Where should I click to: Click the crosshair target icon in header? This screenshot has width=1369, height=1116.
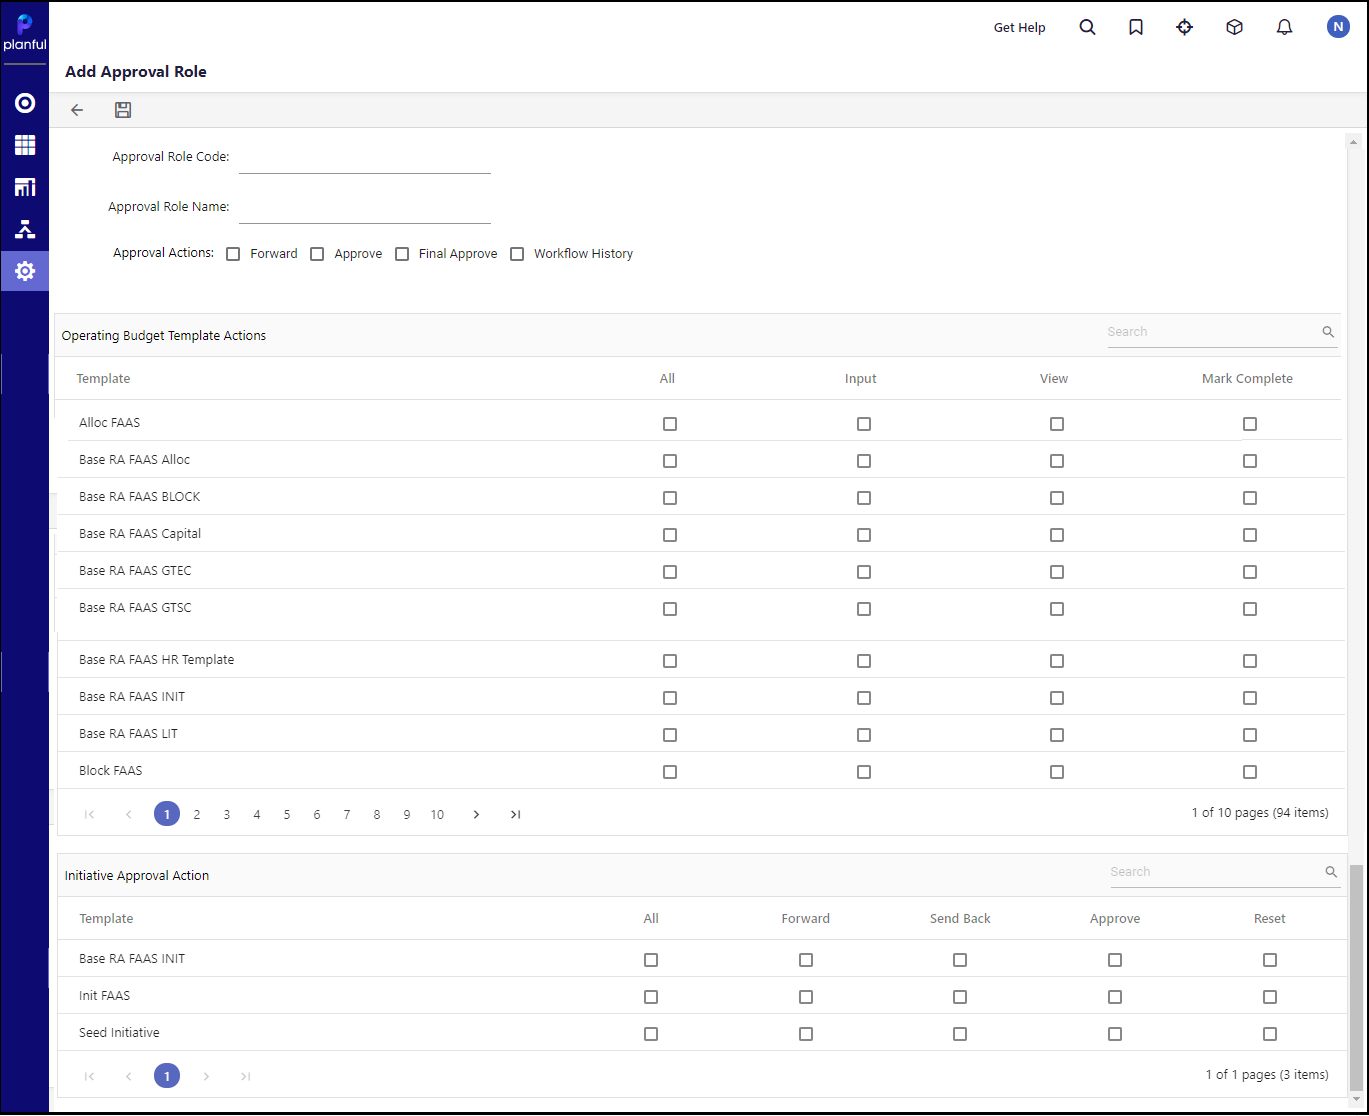pyautogui.click(x=1185, y=27)
